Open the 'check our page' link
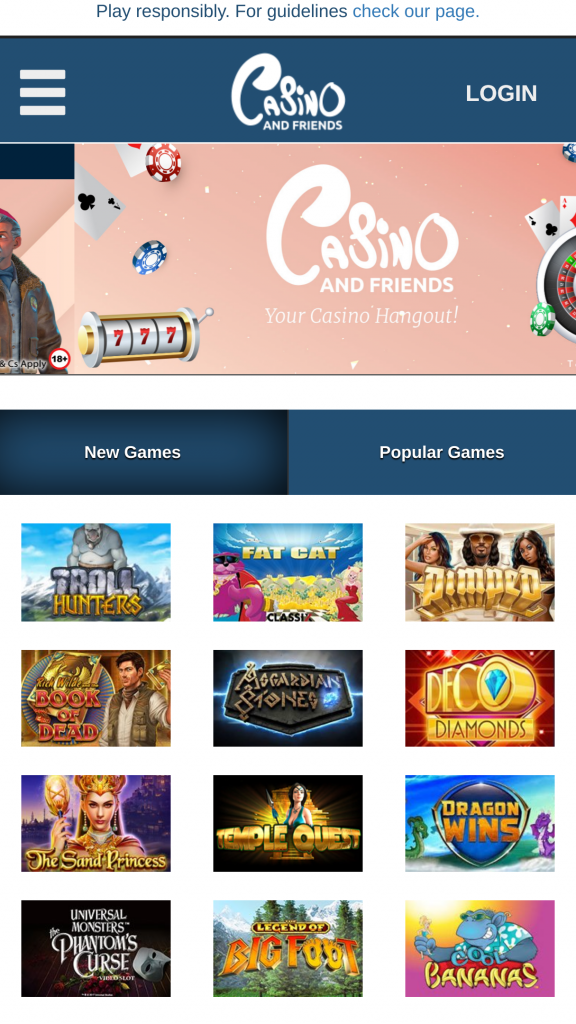576x1024 pixels. [415, 11]
